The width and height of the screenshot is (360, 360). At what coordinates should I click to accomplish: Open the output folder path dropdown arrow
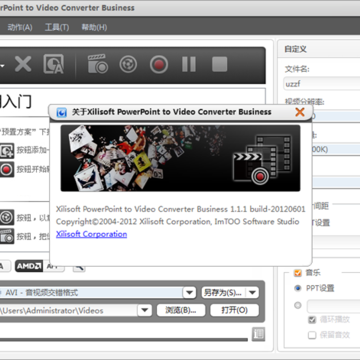(145, 310)
